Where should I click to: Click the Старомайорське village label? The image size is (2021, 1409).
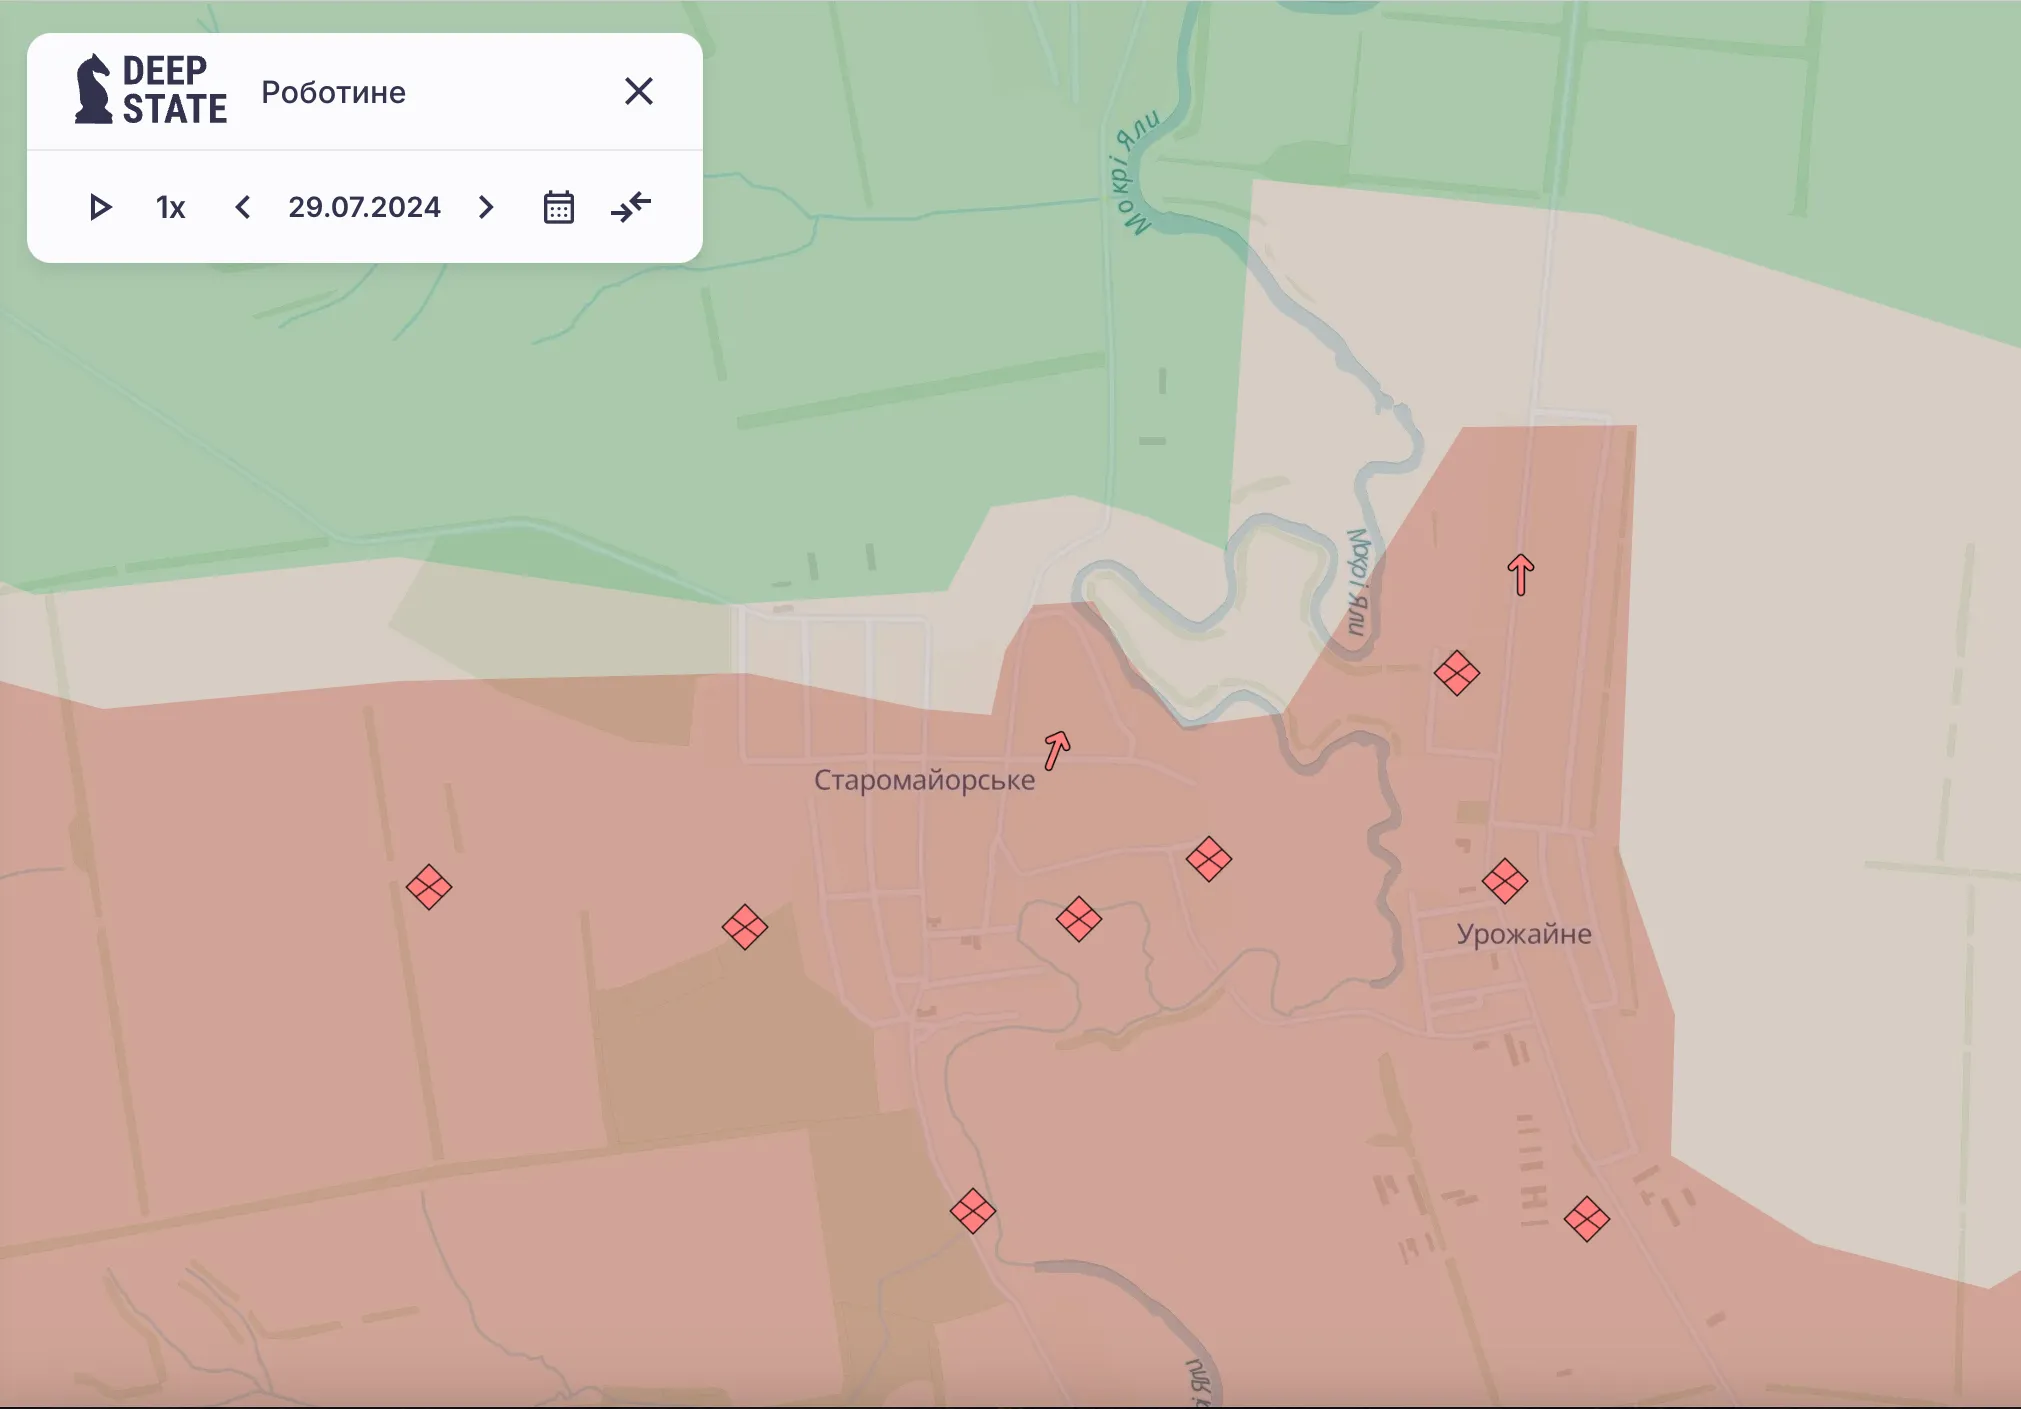924,780
